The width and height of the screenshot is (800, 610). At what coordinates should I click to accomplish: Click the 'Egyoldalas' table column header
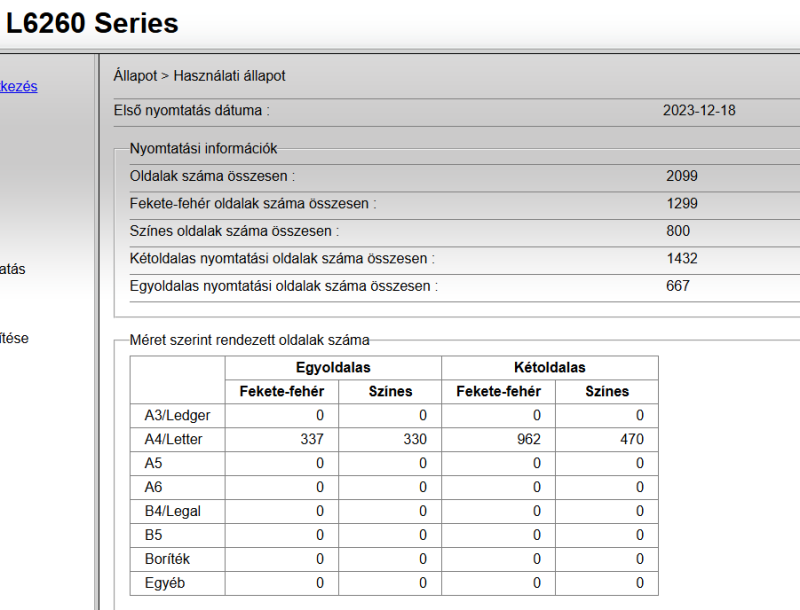tap(333, 367)
